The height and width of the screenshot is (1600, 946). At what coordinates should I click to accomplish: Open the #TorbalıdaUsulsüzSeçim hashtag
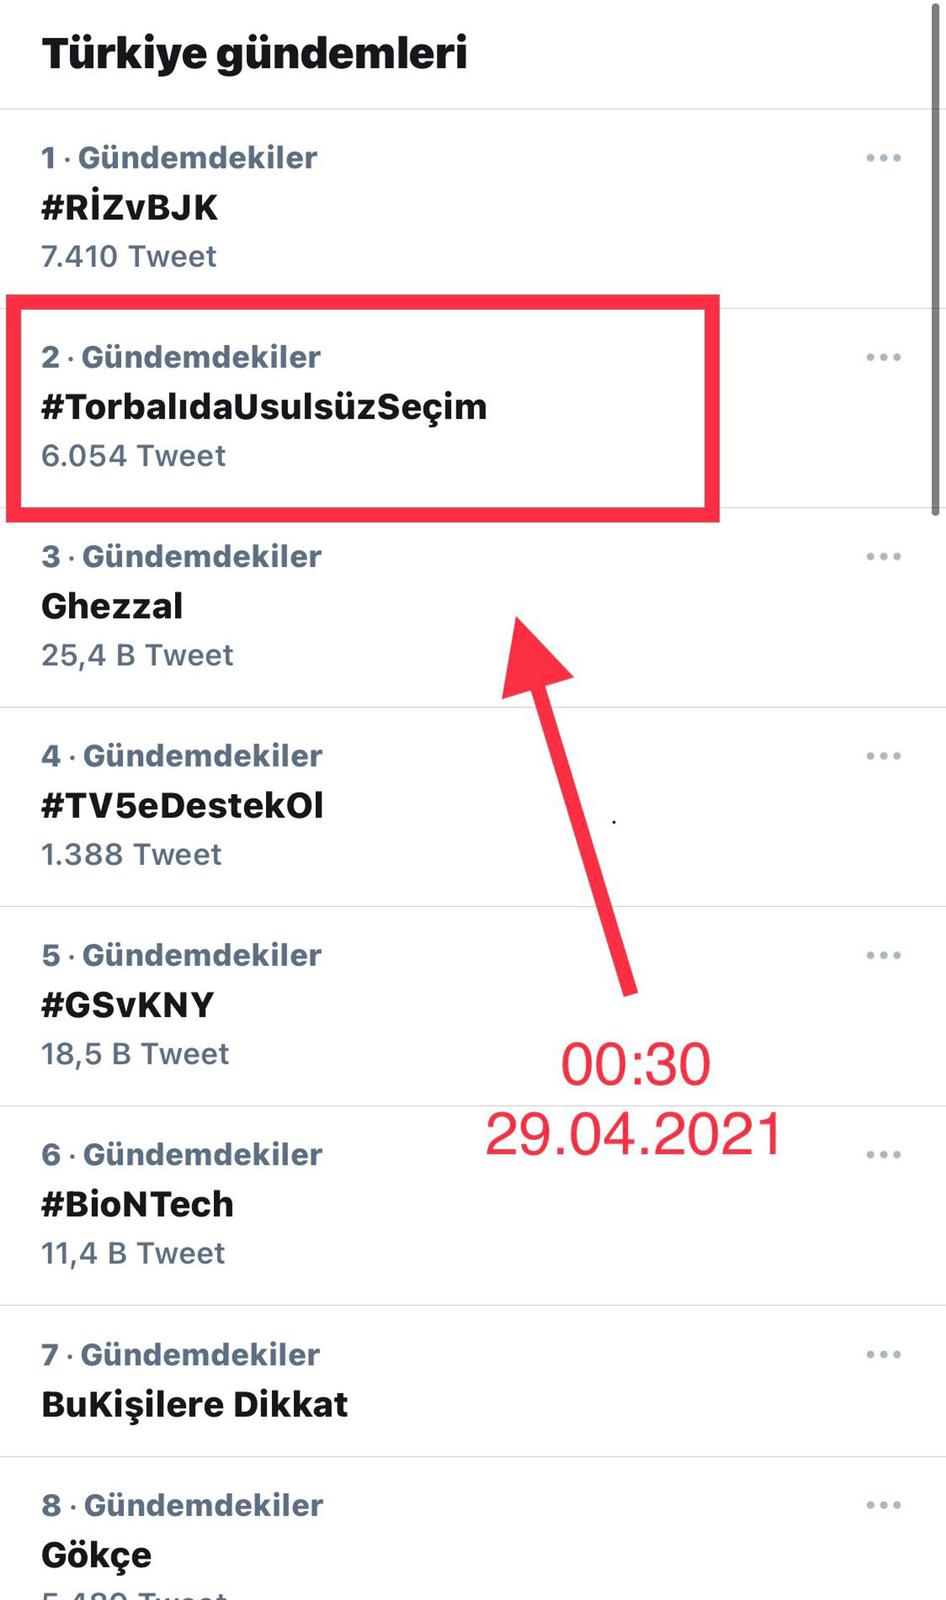pos(263,407)
